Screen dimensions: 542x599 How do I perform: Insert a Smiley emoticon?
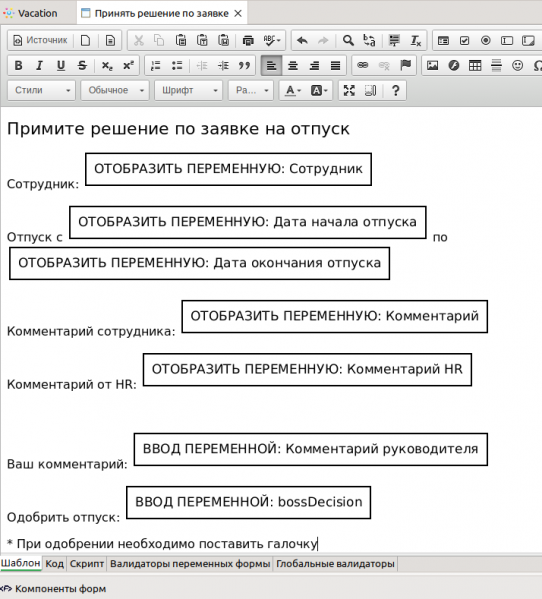(x=518, y=65)
